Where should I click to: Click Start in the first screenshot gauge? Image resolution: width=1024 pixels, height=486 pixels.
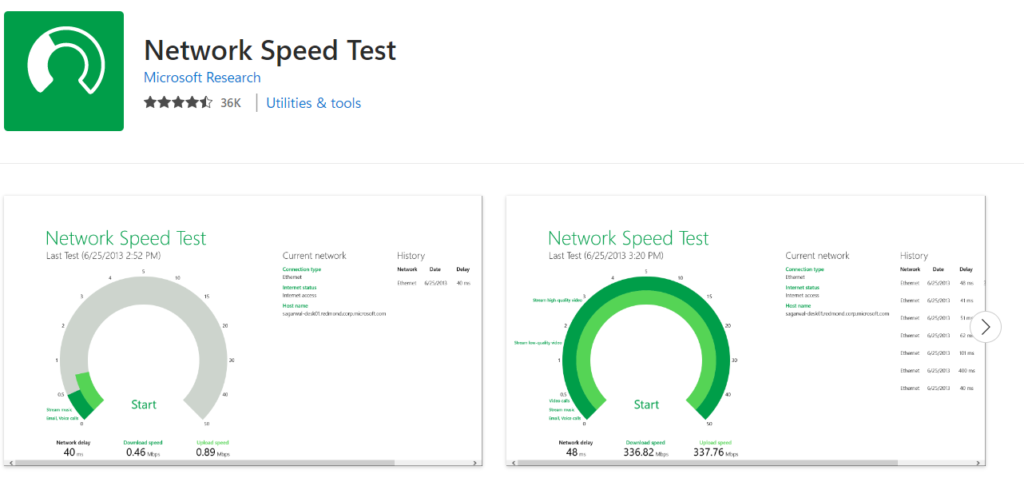click(x=144, y=404)
